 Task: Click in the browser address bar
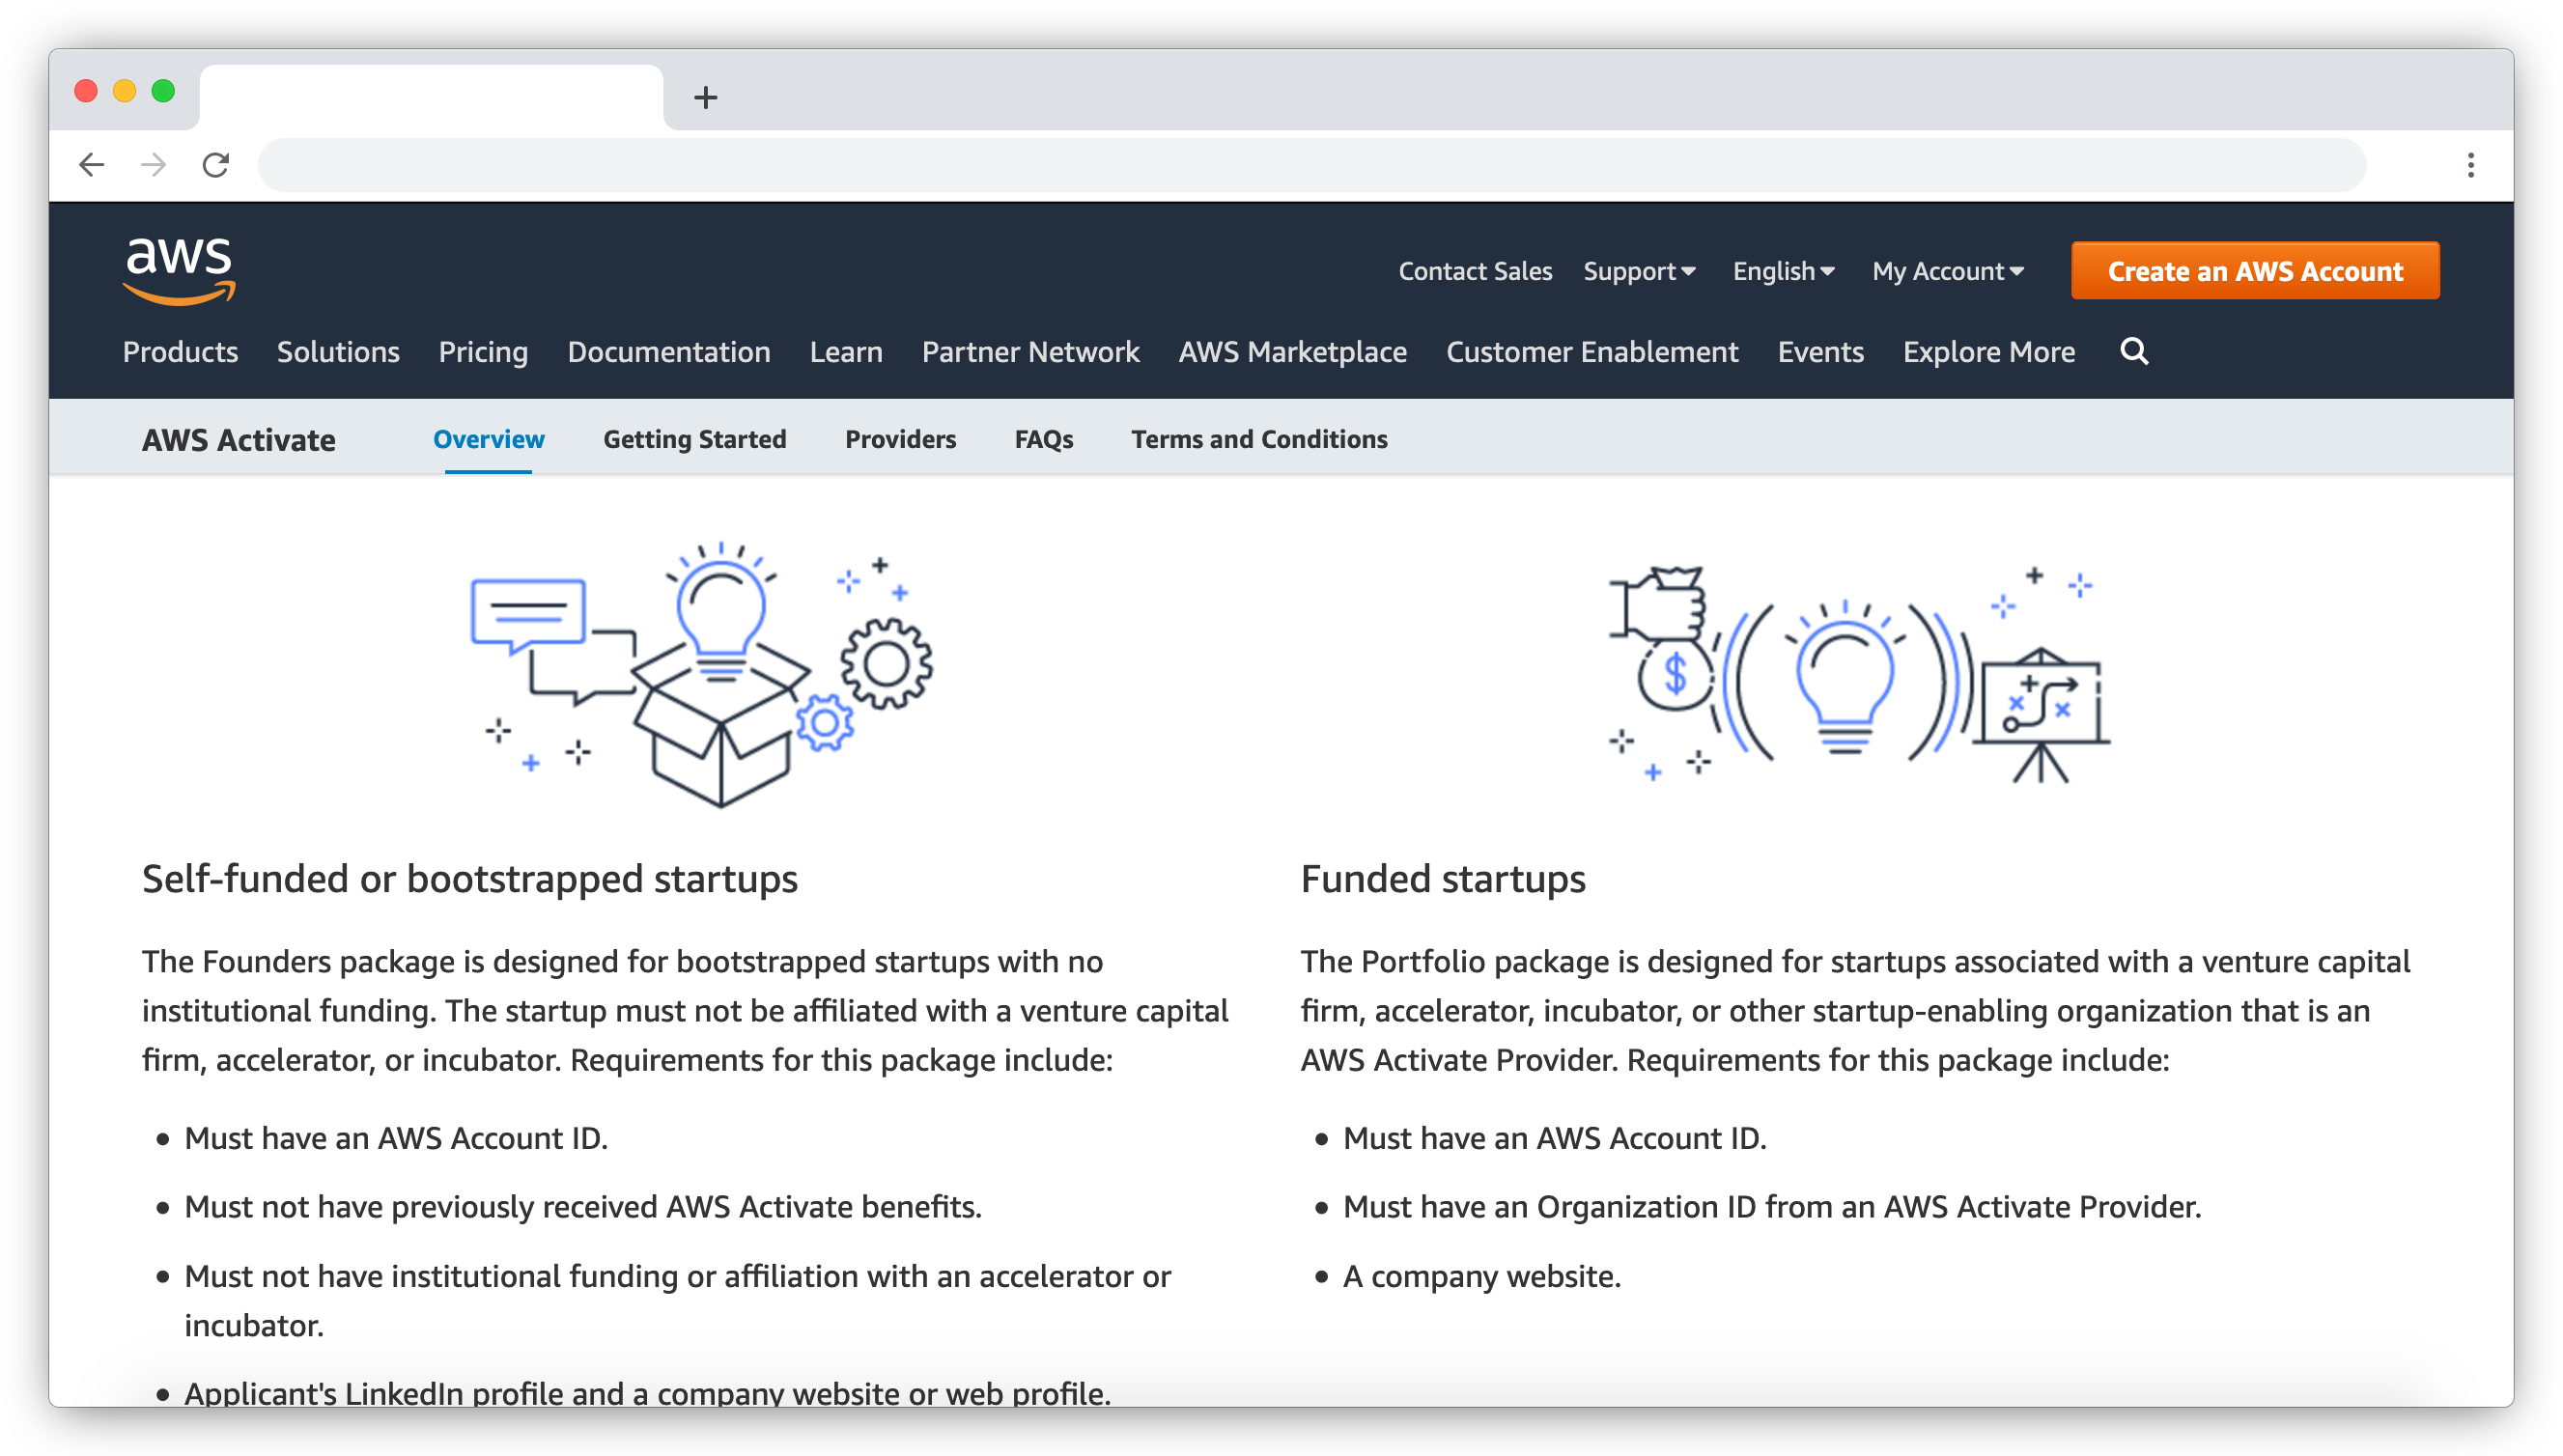tap(1311, 165)
